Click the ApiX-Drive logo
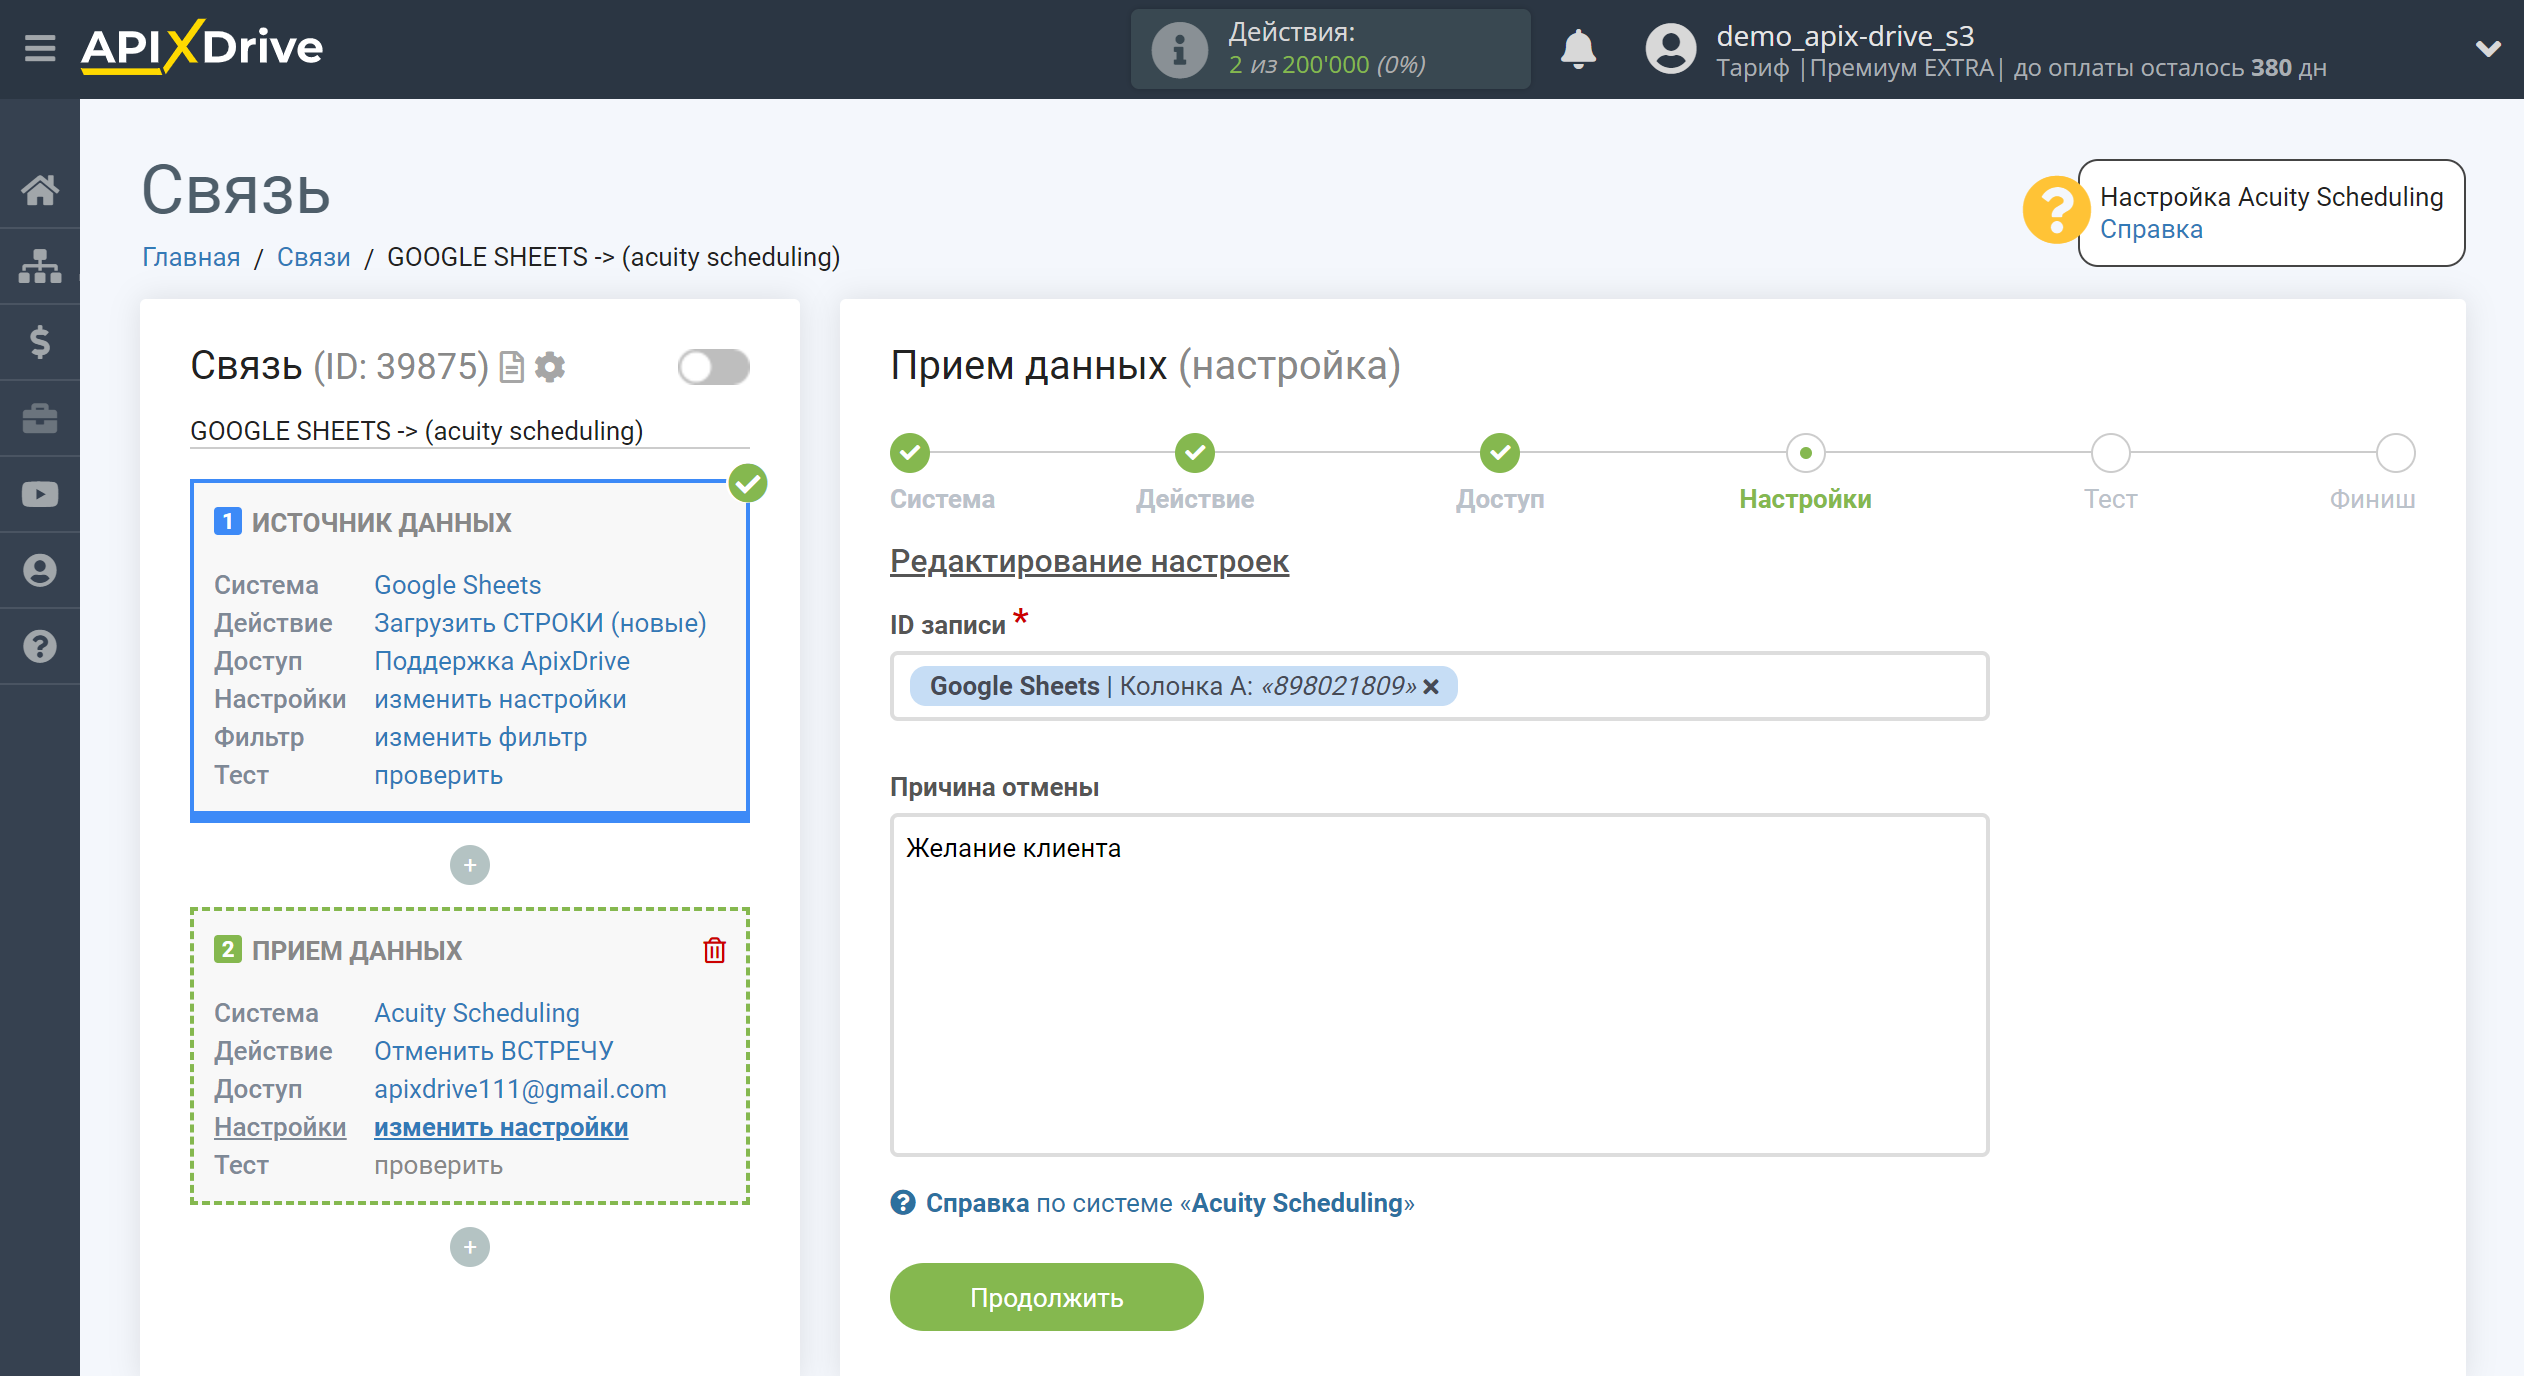The height and width of the screenshot is (1376, 2524). point(202,47)
